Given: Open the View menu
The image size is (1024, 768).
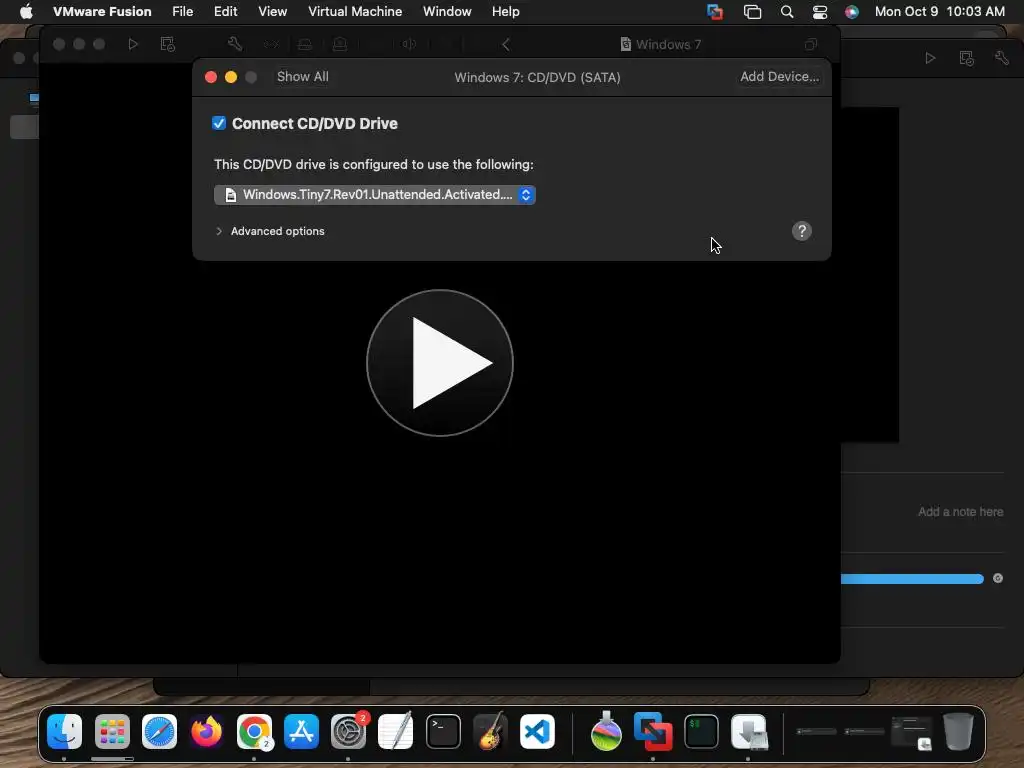Looking at the screenshot, I should (272, 12).
